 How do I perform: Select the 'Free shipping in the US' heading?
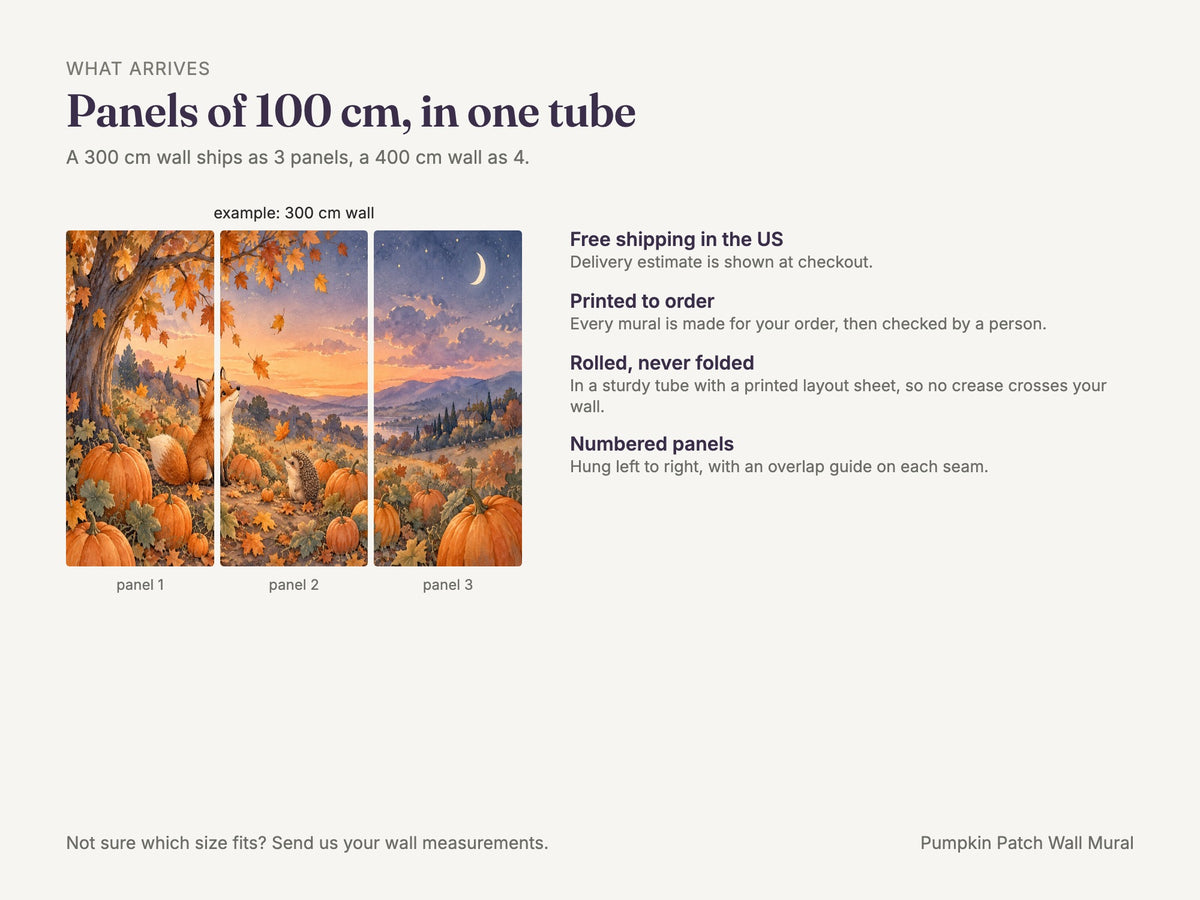(x=676, y=239)
